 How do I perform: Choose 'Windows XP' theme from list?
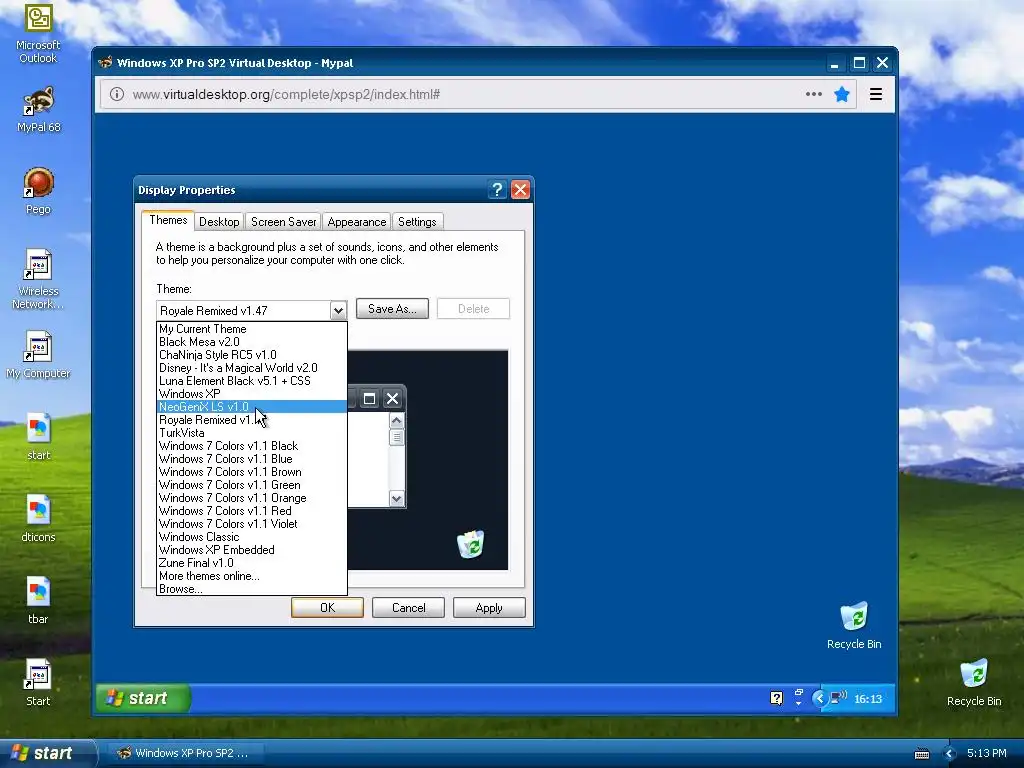[251, 394]
